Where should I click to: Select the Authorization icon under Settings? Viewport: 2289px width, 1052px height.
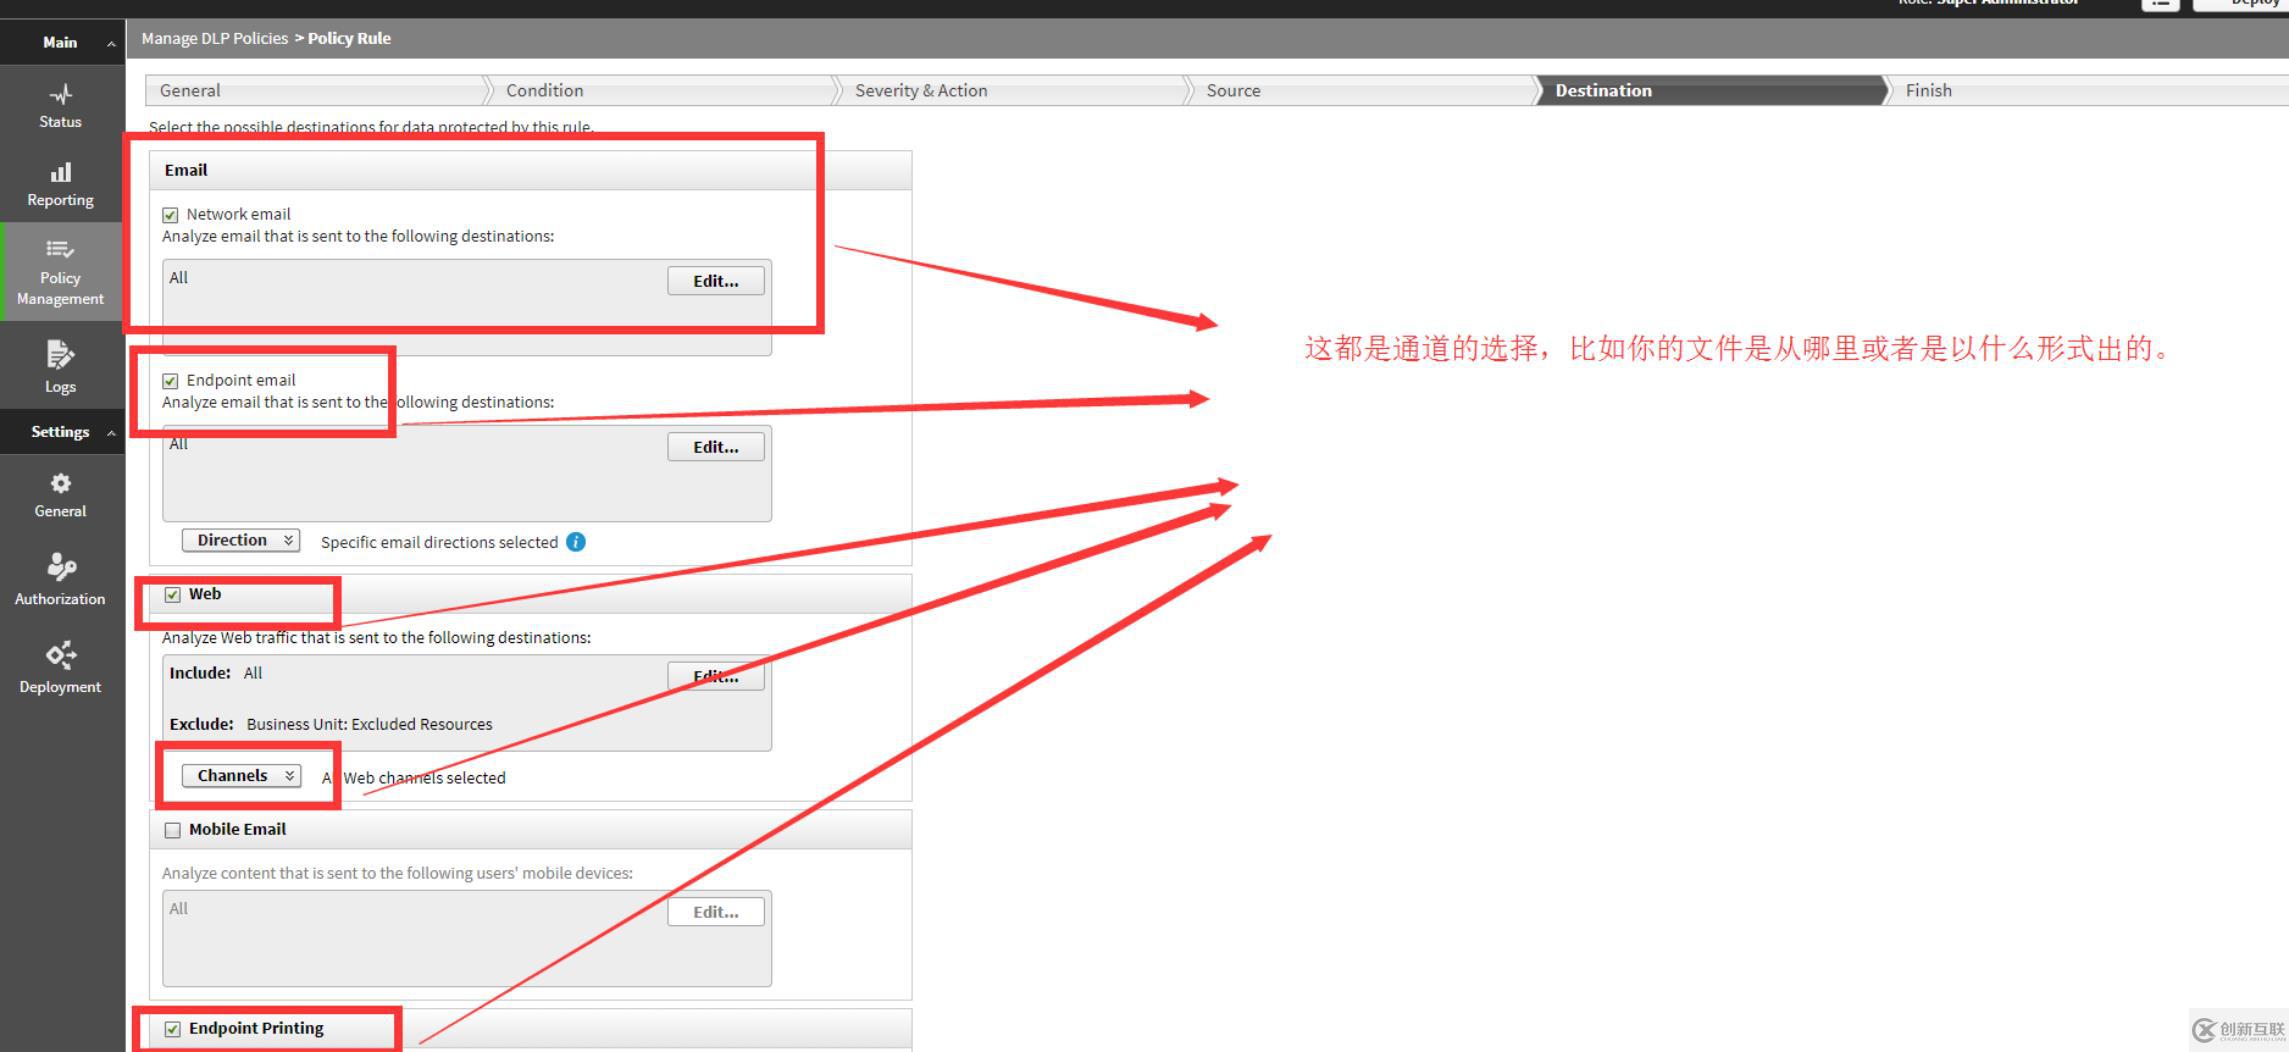click(x=60, y=580)
